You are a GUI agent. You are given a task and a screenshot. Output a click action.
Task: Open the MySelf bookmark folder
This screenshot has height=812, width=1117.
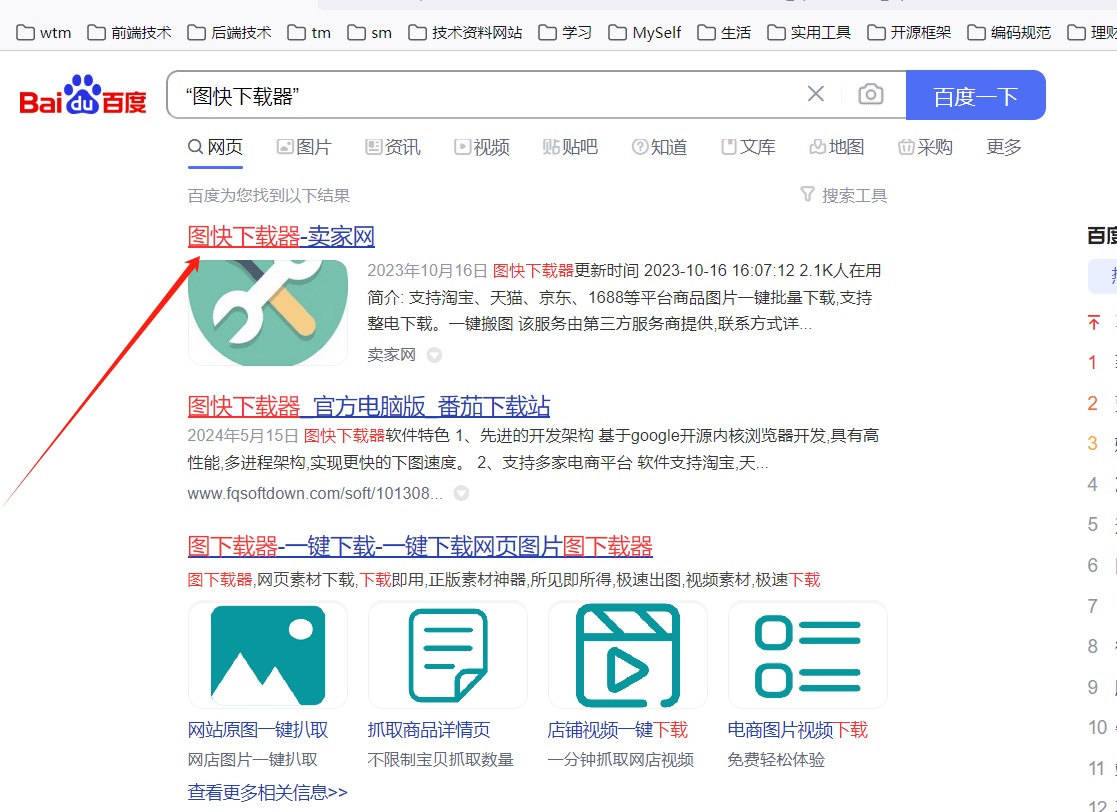click(645, 33)
